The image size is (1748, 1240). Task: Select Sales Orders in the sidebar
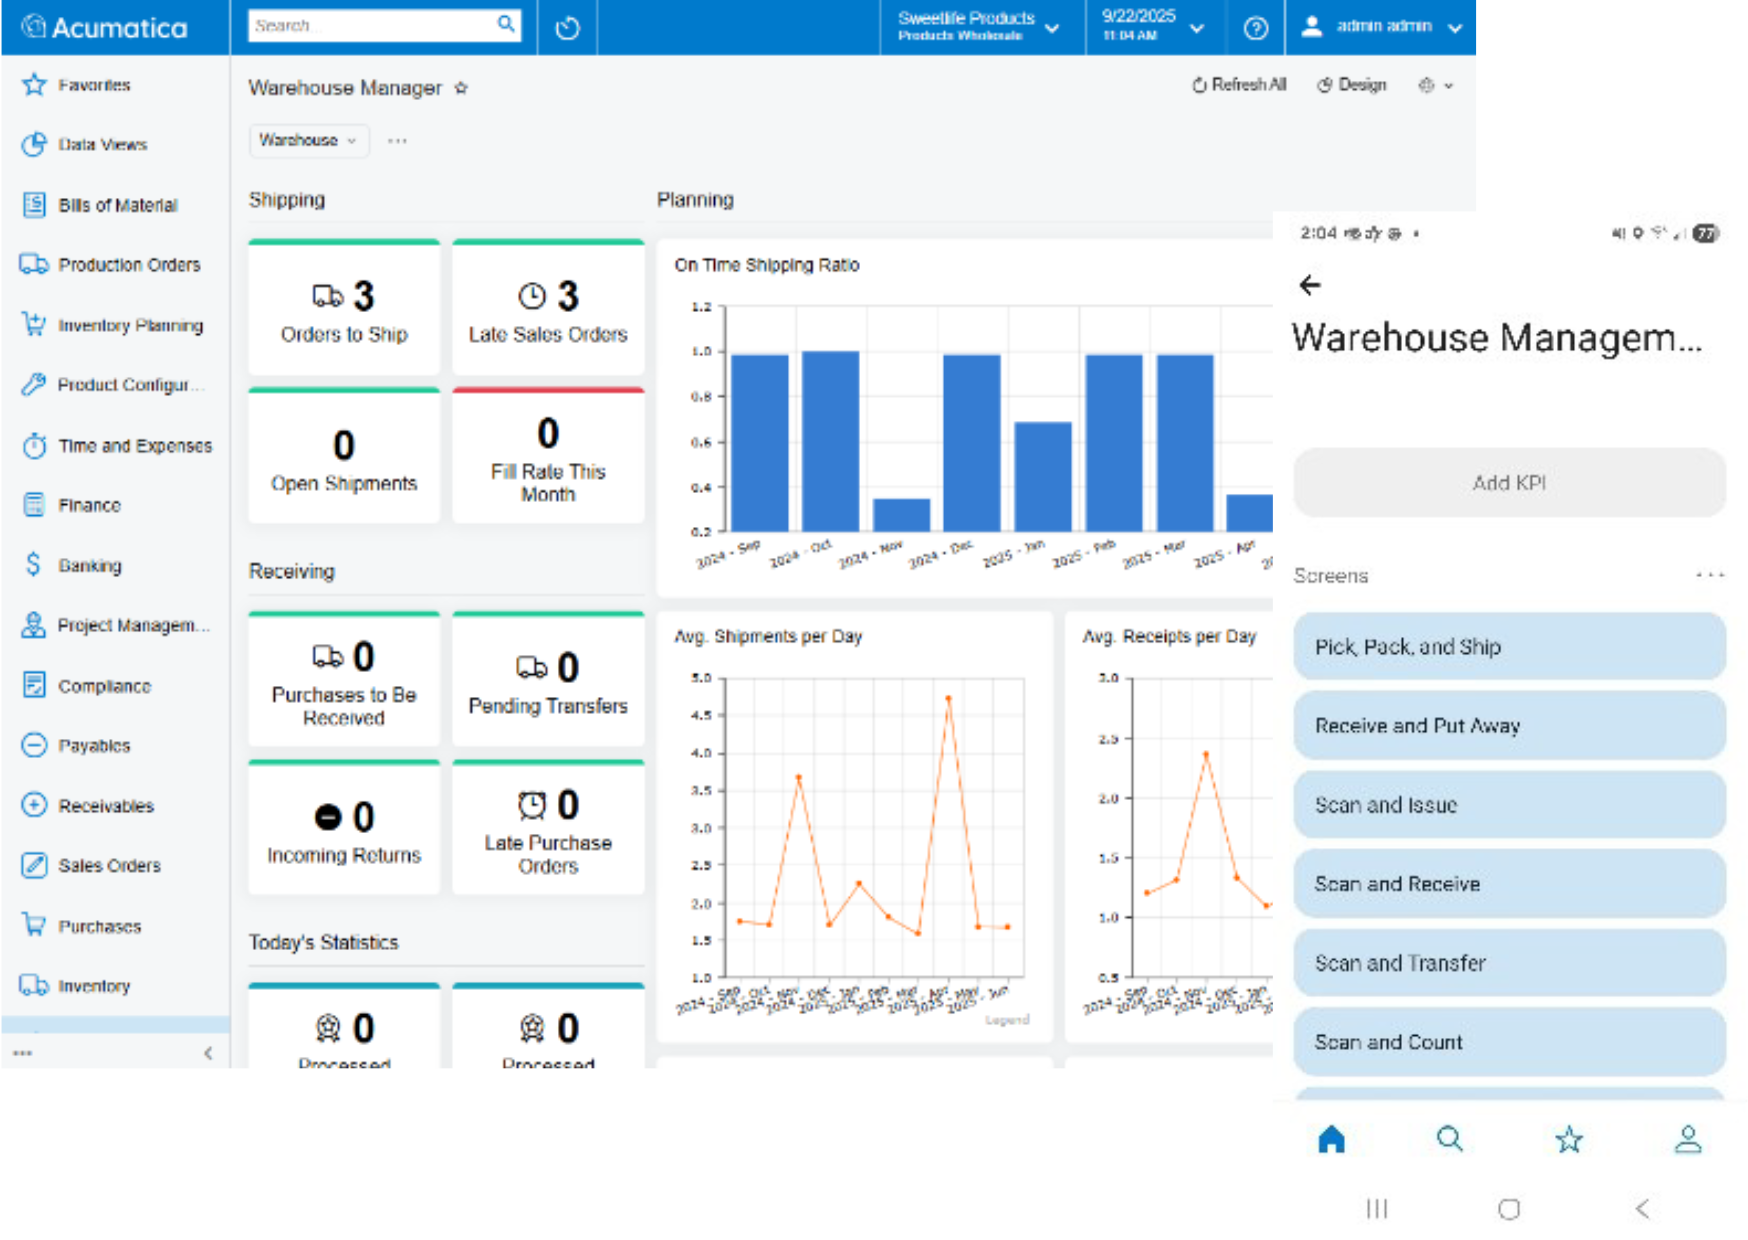pos(109,866)
